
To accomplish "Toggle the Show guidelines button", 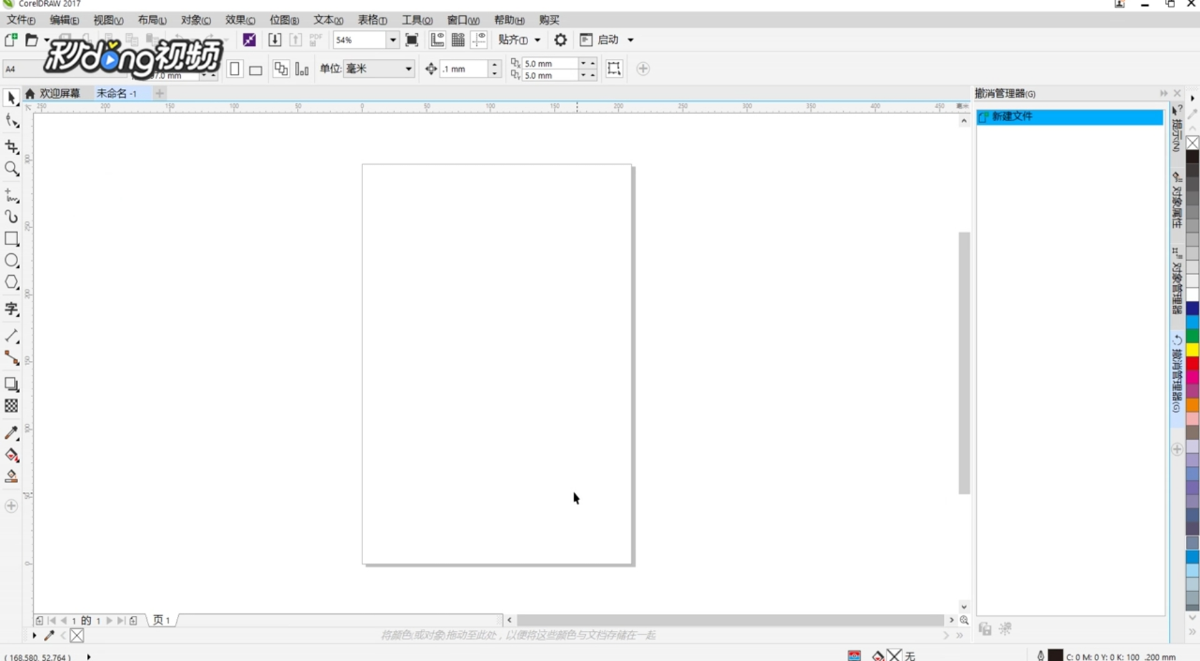I will 479,40.
